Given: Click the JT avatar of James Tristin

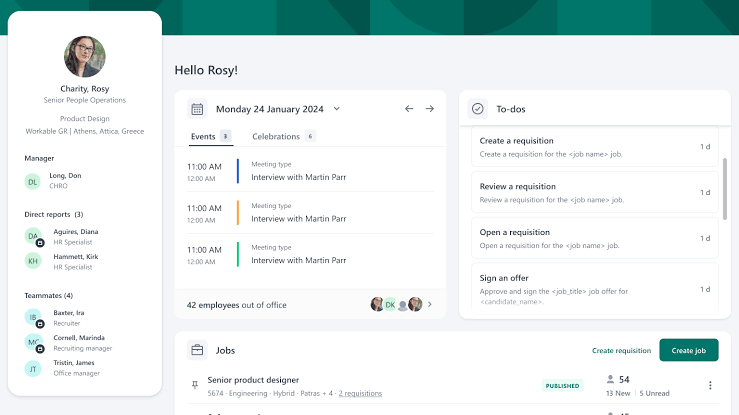Looking at the screenshot, I should click(33, 368).
